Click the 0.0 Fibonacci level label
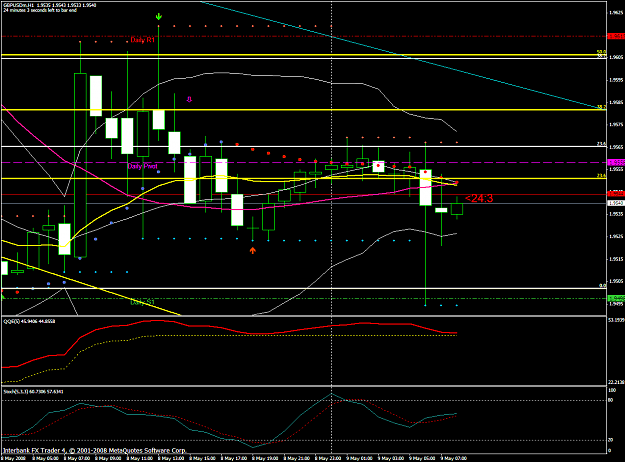Viewport: 625px width, 462px height. point(603,285)
